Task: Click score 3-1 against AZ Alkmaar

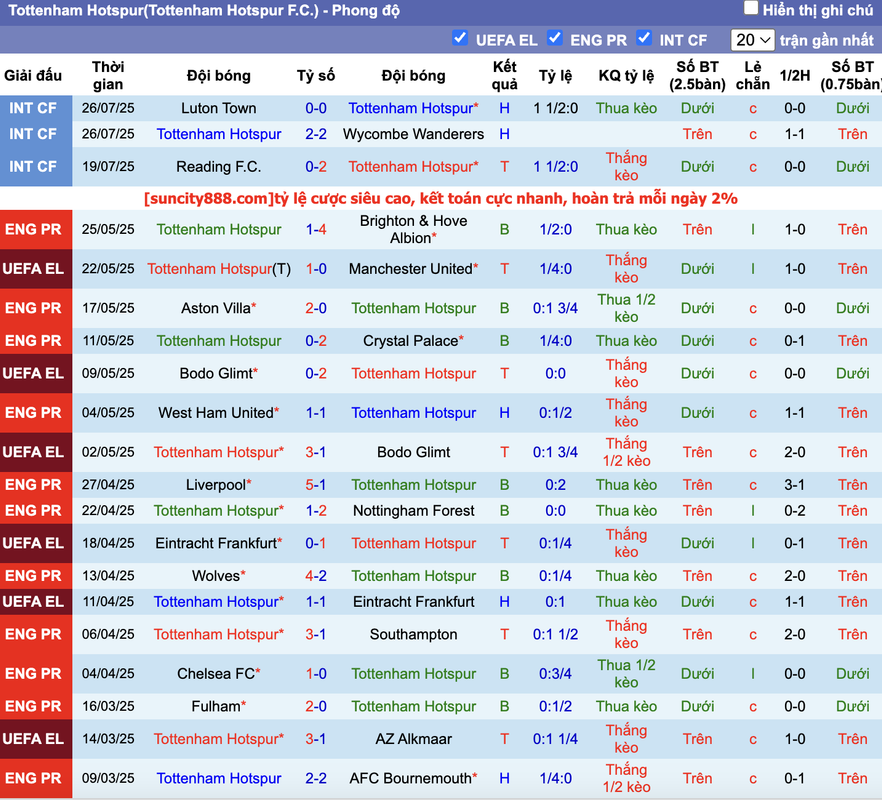Action: [316, 739]
